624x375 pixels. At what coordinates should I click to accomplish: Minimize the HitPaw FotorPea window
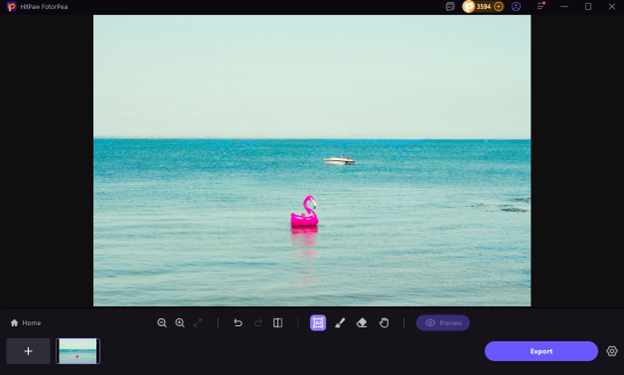[x=564, y=6]
